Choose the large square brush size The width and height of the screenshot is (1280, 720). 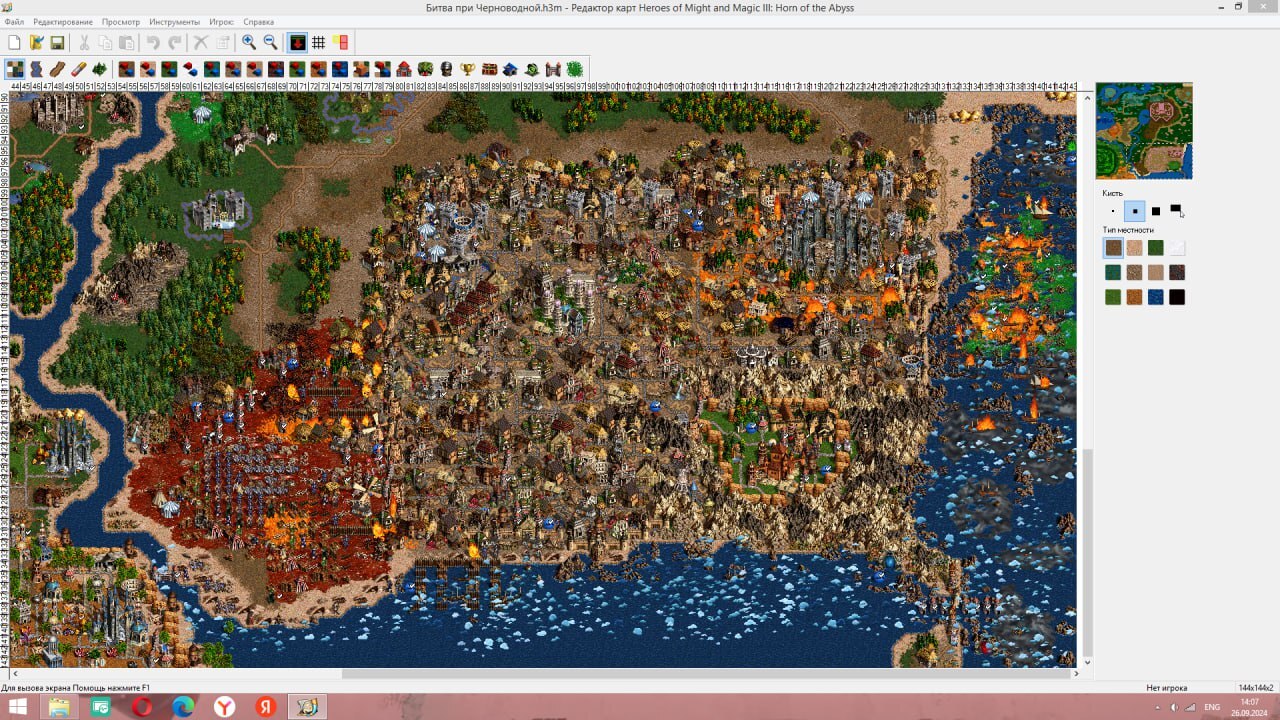coord(1156,211)
